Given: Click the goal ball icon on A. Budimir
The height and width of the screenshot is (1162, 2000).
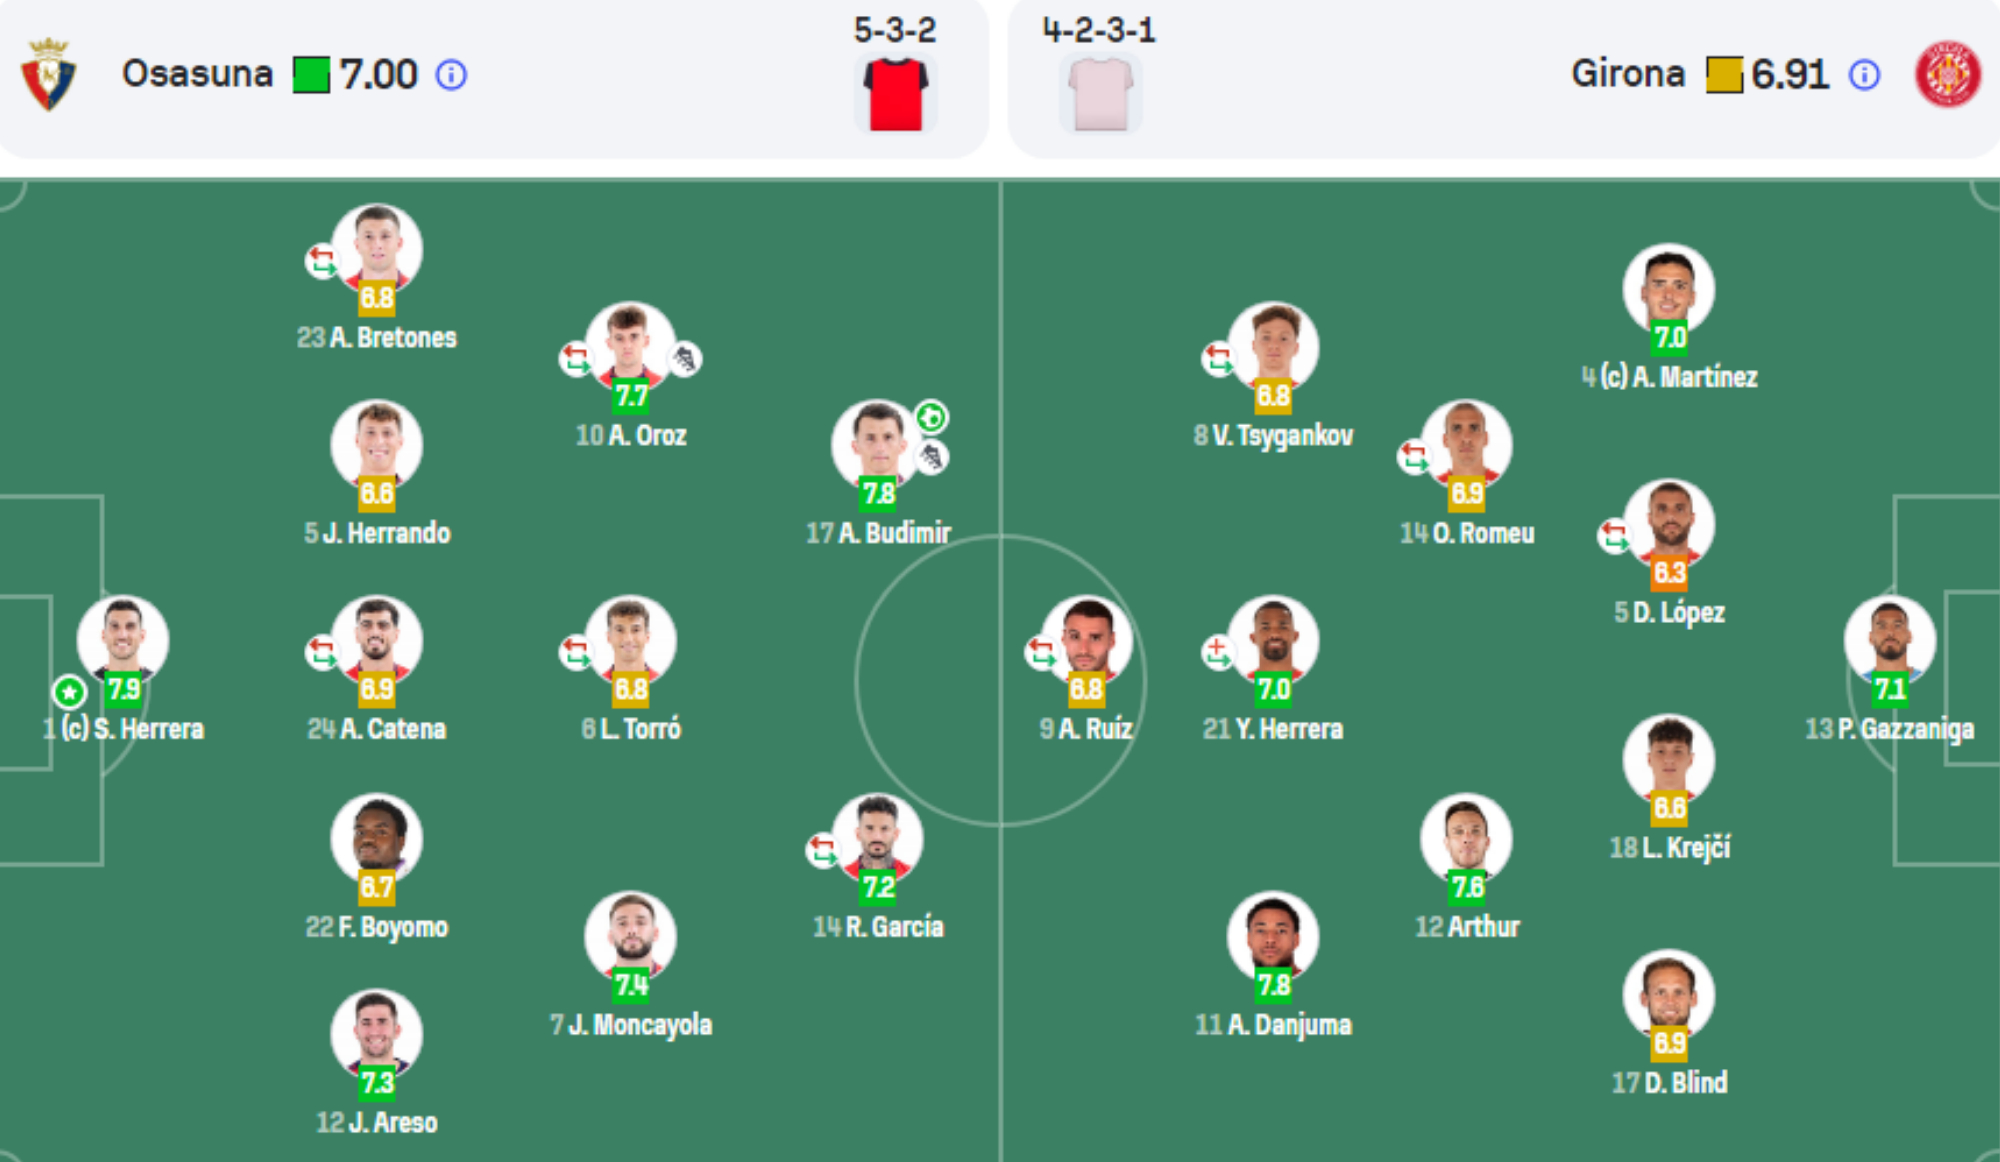Looking at the screenshot, I should click(x=932, y=417).
